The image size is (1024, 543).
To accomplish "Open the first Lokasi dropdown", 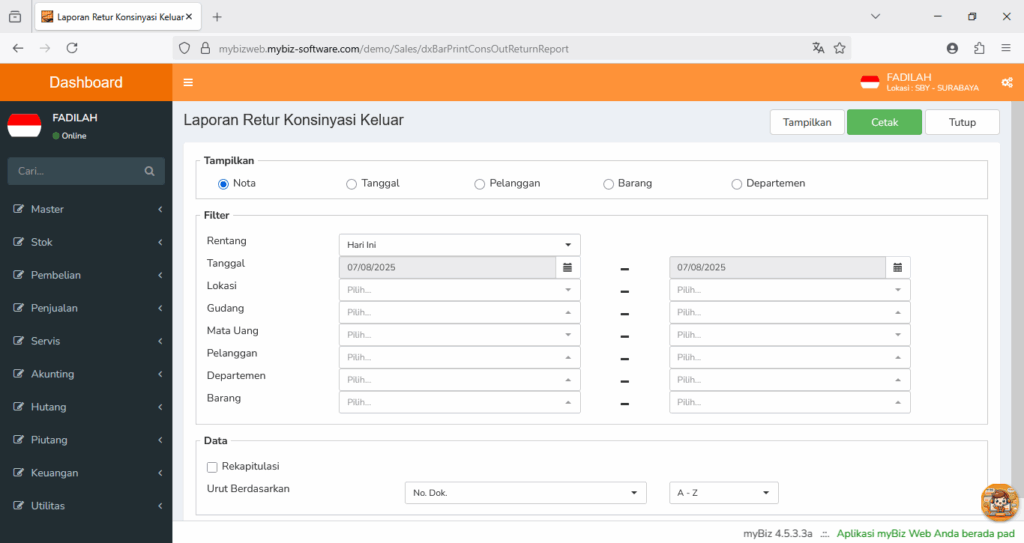I will pos(460,289).
